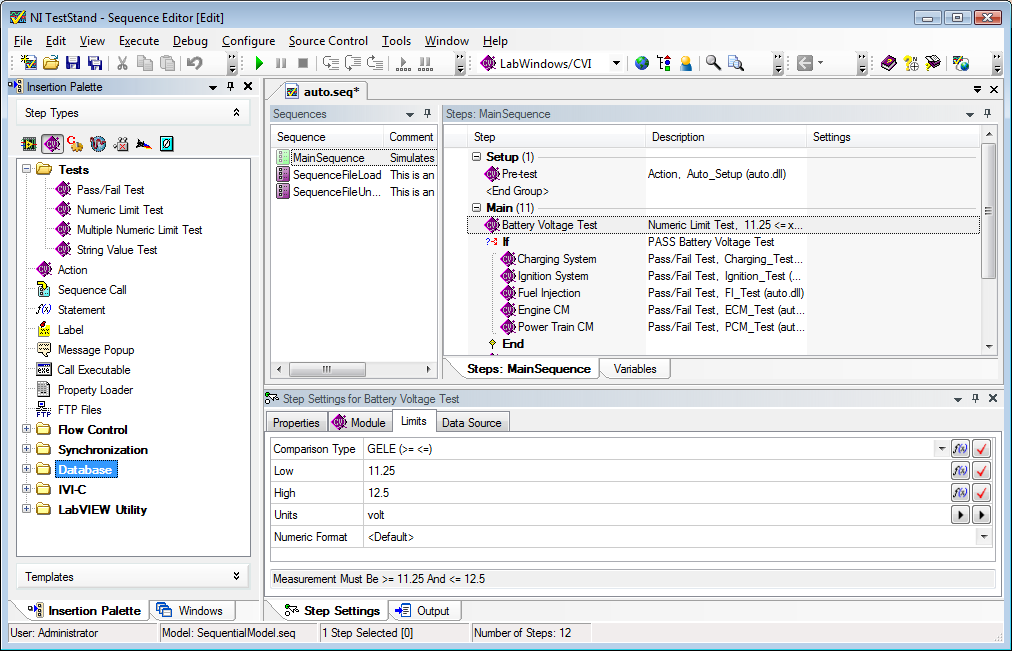Click the green Run execution button

click(x=259, y=63)
